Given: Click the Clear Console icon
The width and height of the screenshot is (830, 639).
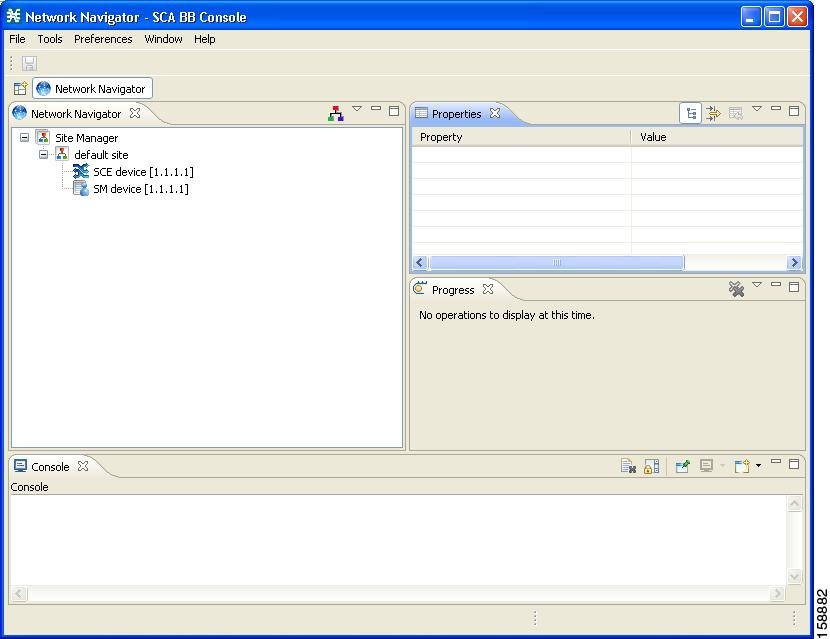Looking at the screenshot, I should (629, 465).
